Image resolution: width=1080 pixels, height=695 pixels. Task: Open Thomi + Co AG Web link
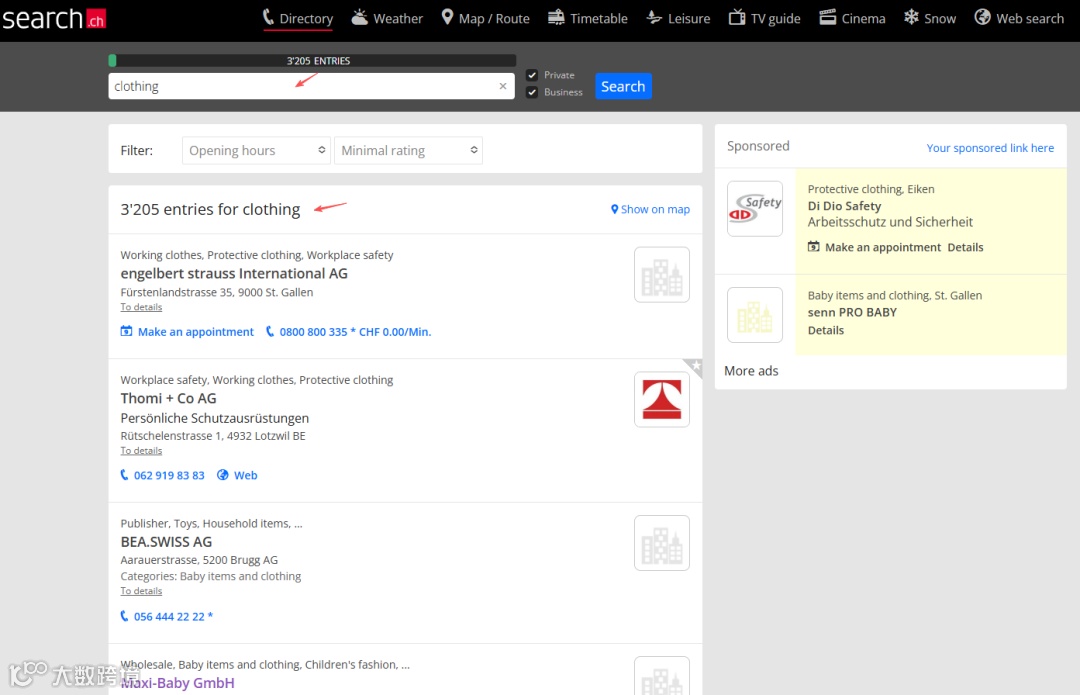coord(238,475)
